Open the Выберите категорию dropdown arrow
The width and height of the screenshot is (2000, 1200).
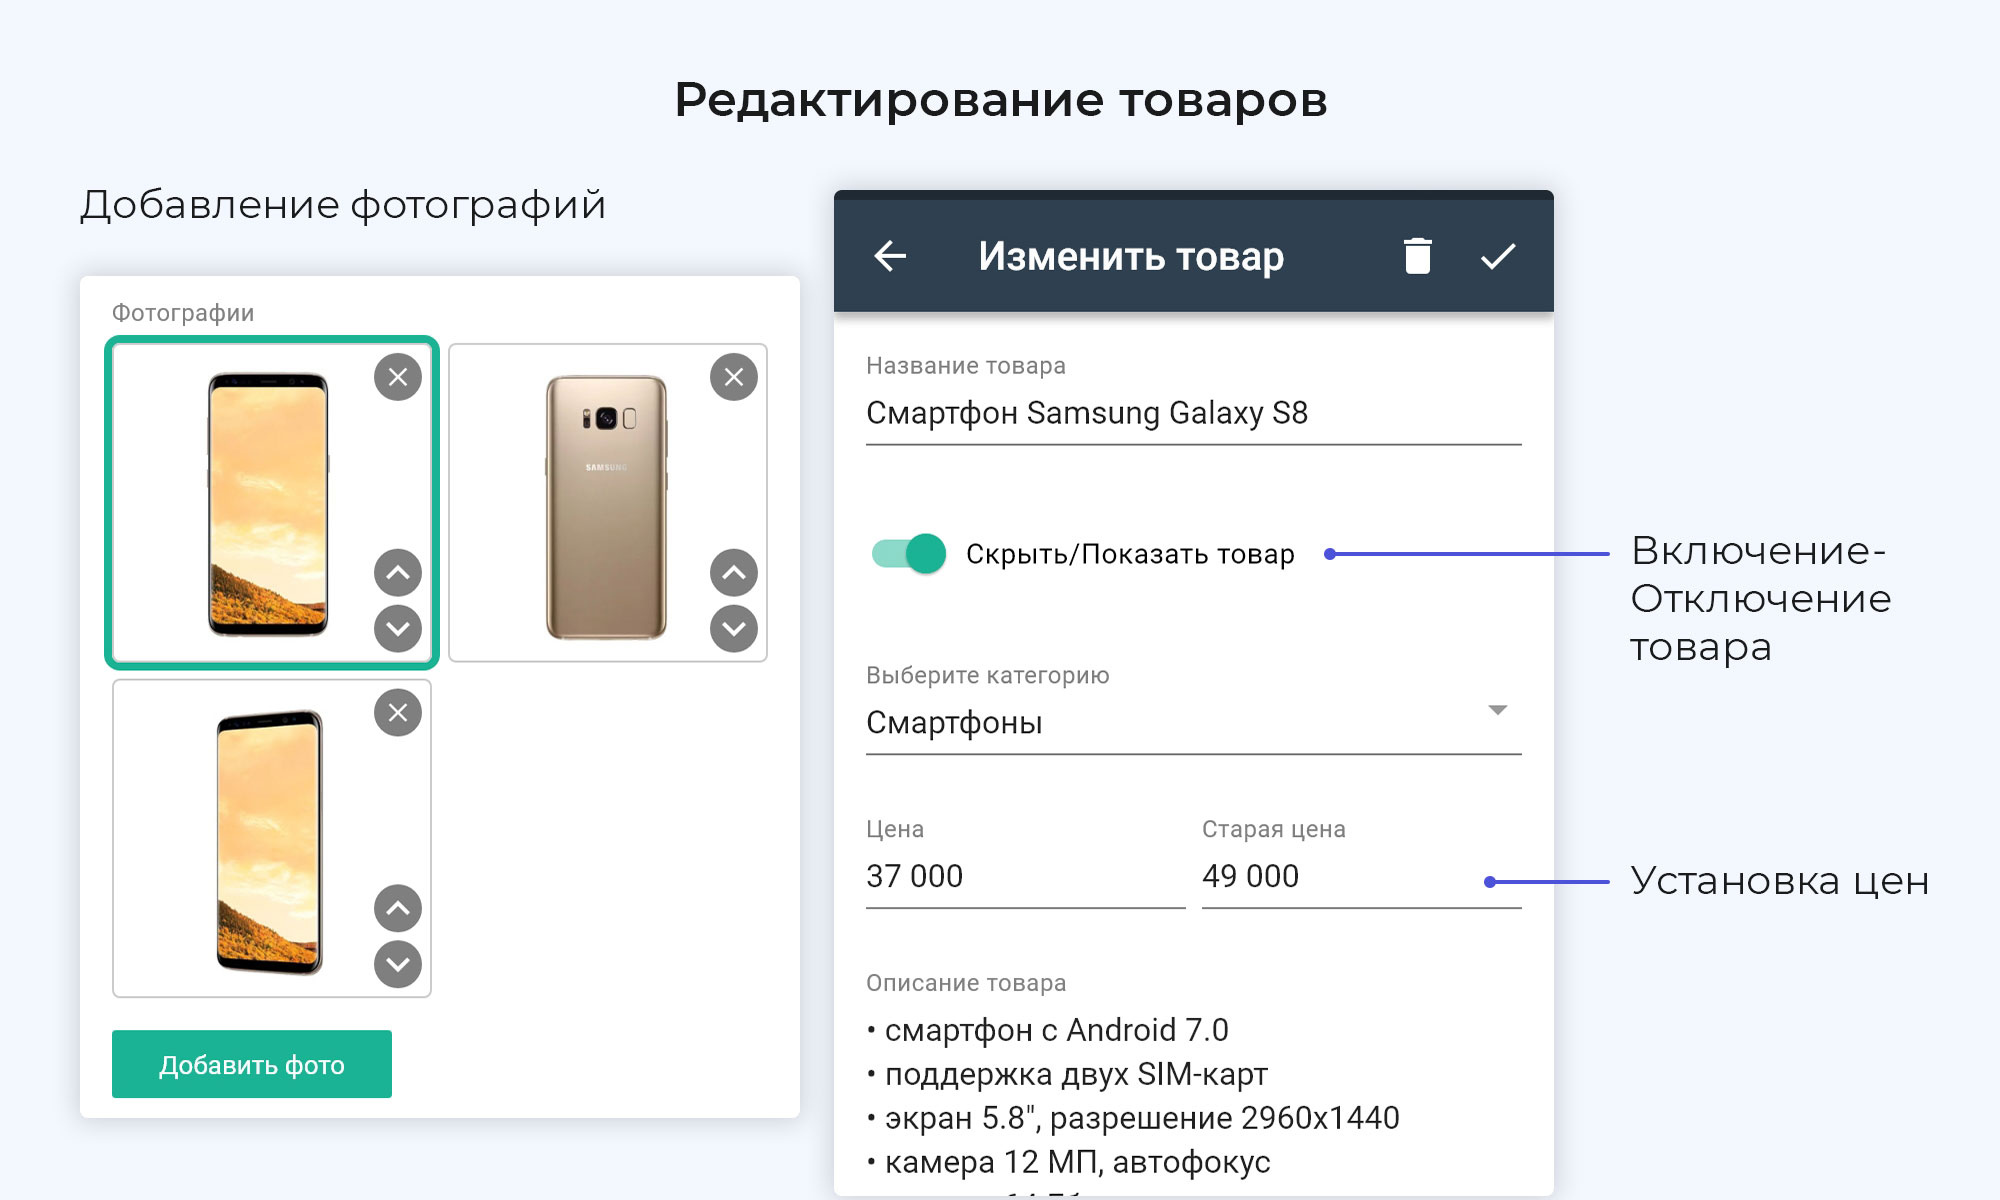[1497, 710]
